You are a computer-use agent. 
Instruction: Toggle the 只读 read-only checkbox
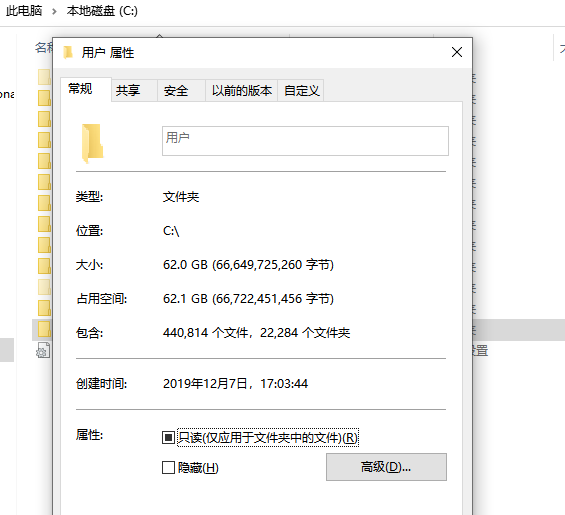[168, 438]
